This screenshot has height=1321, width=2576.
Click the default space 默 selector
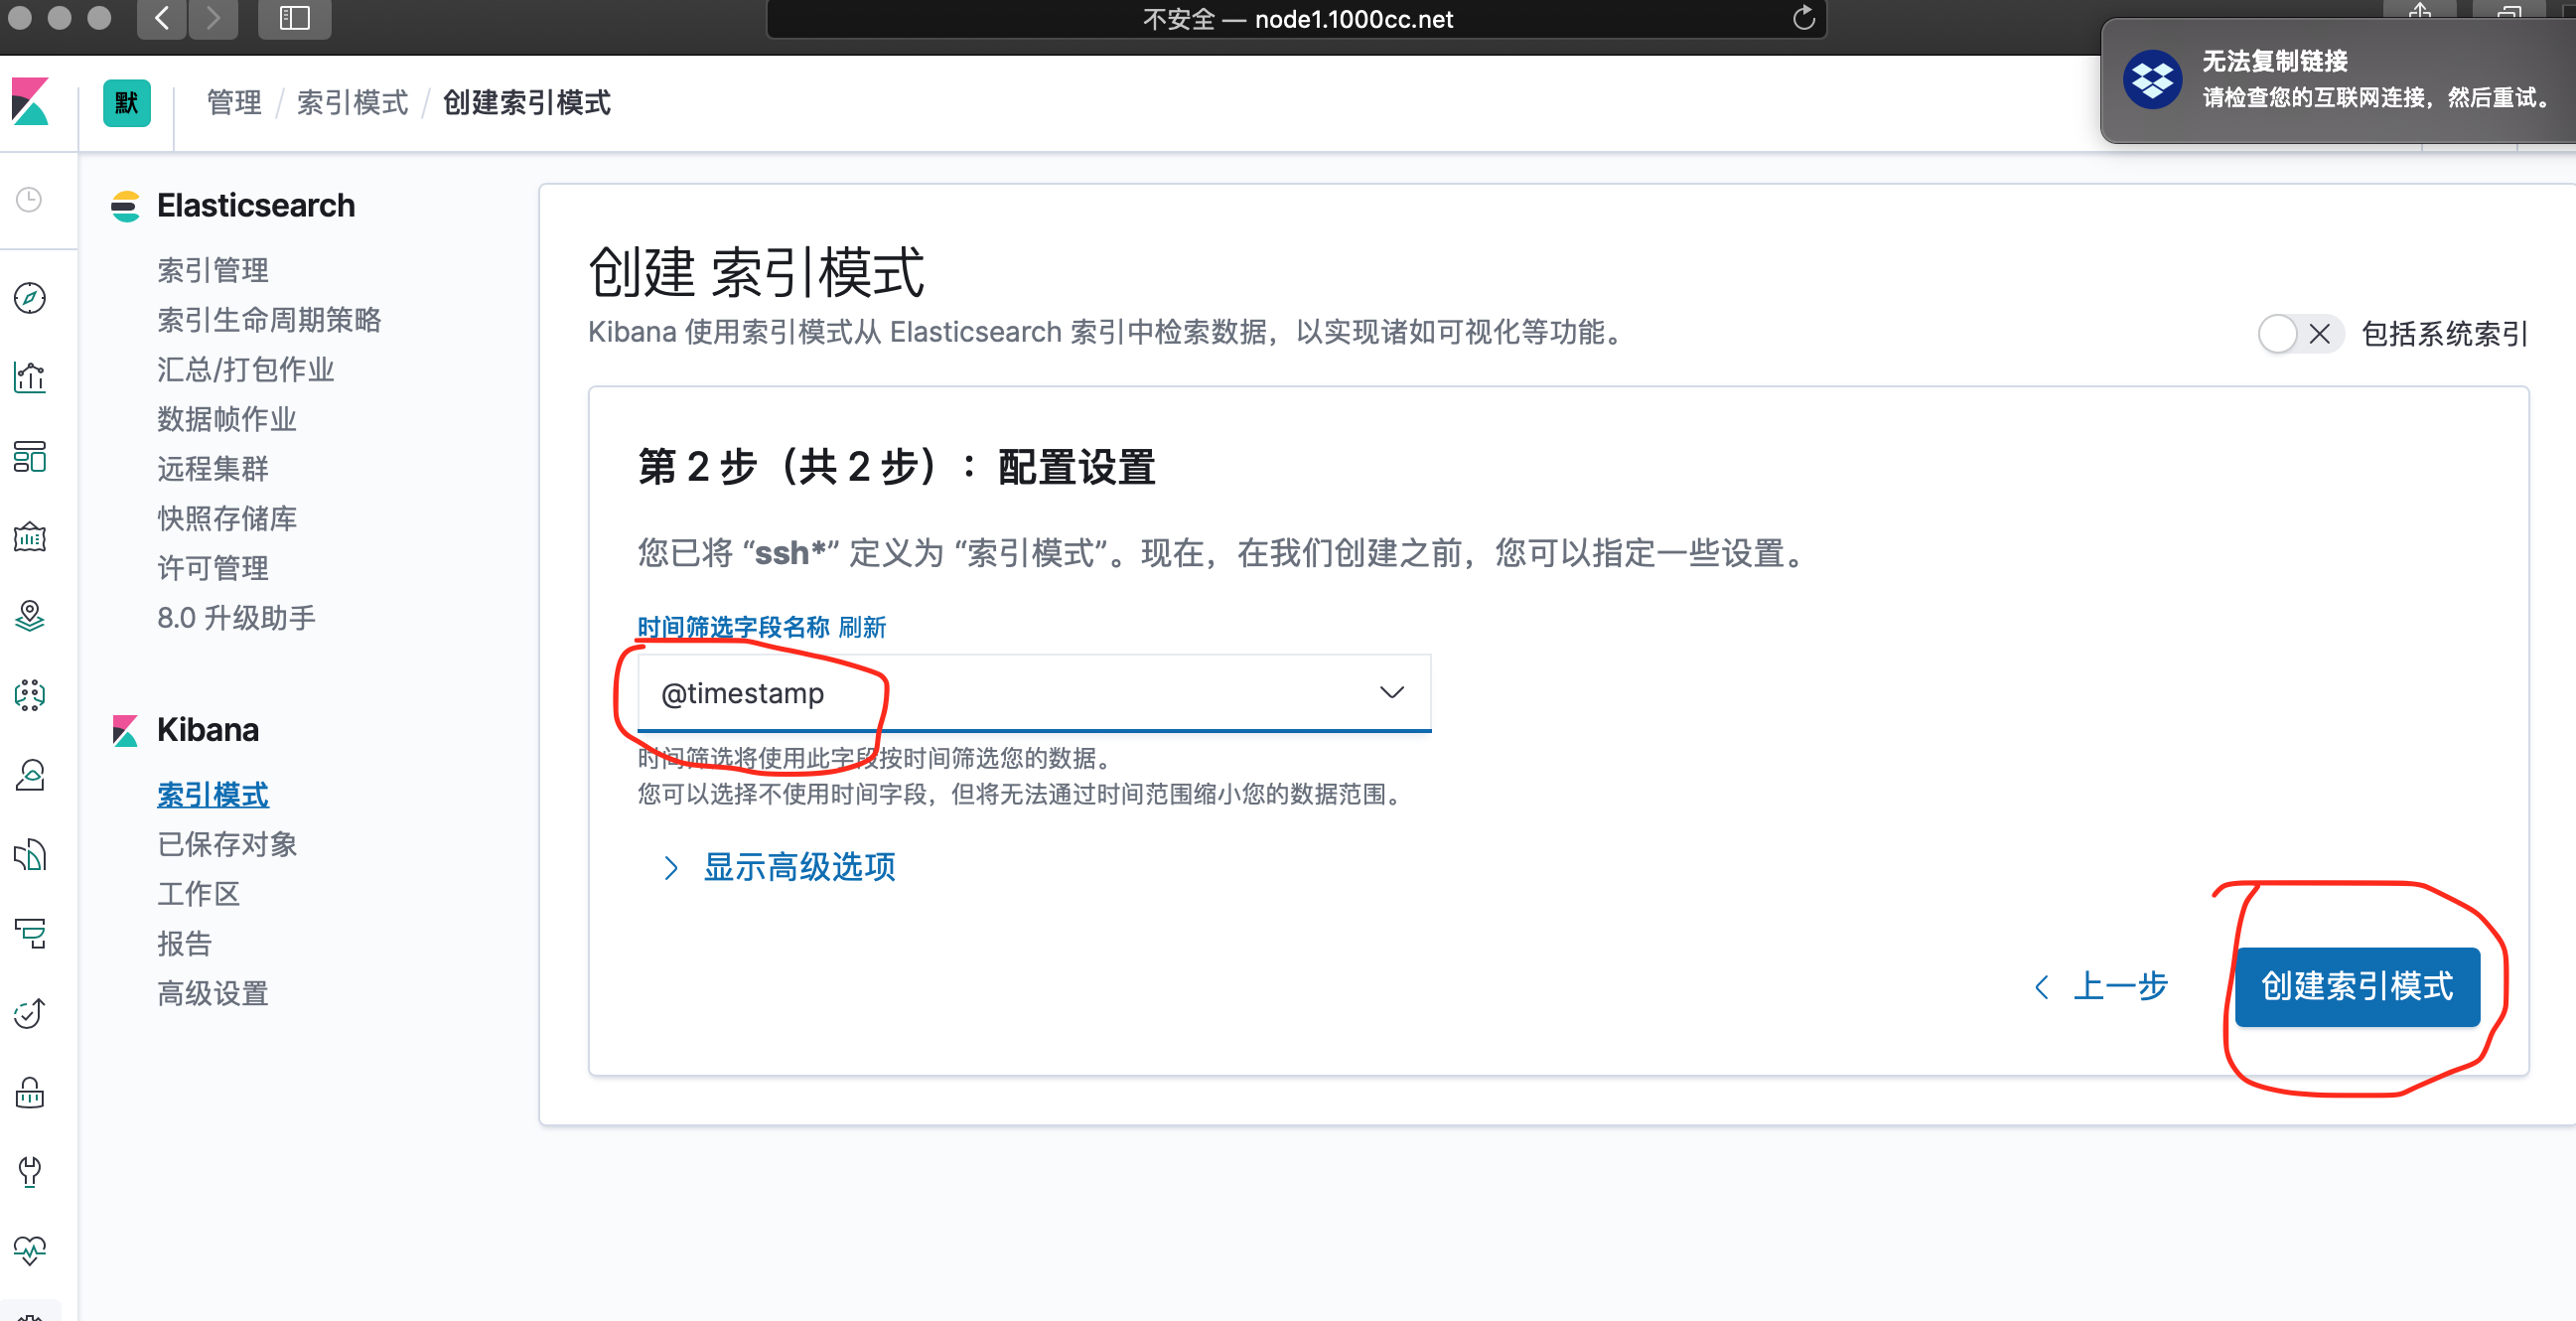click(x=126, y=103)
